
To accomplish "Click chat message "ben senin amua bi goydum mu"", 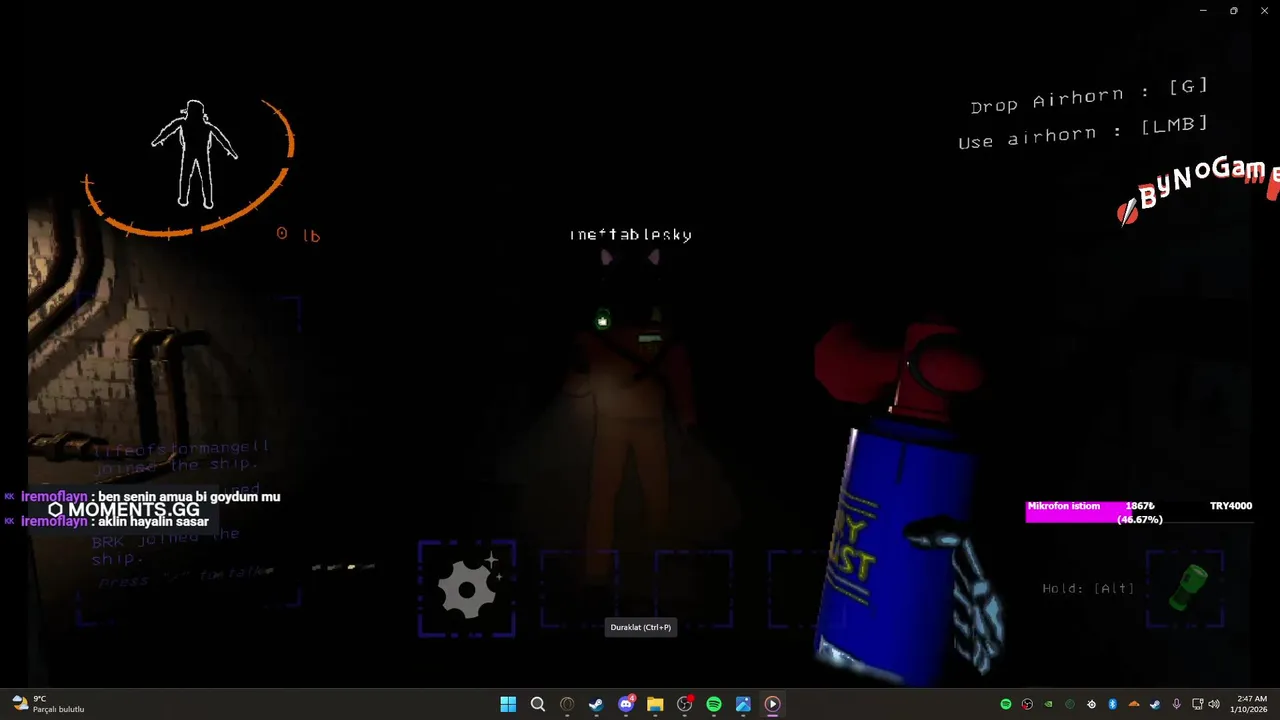I will (189, 497).
